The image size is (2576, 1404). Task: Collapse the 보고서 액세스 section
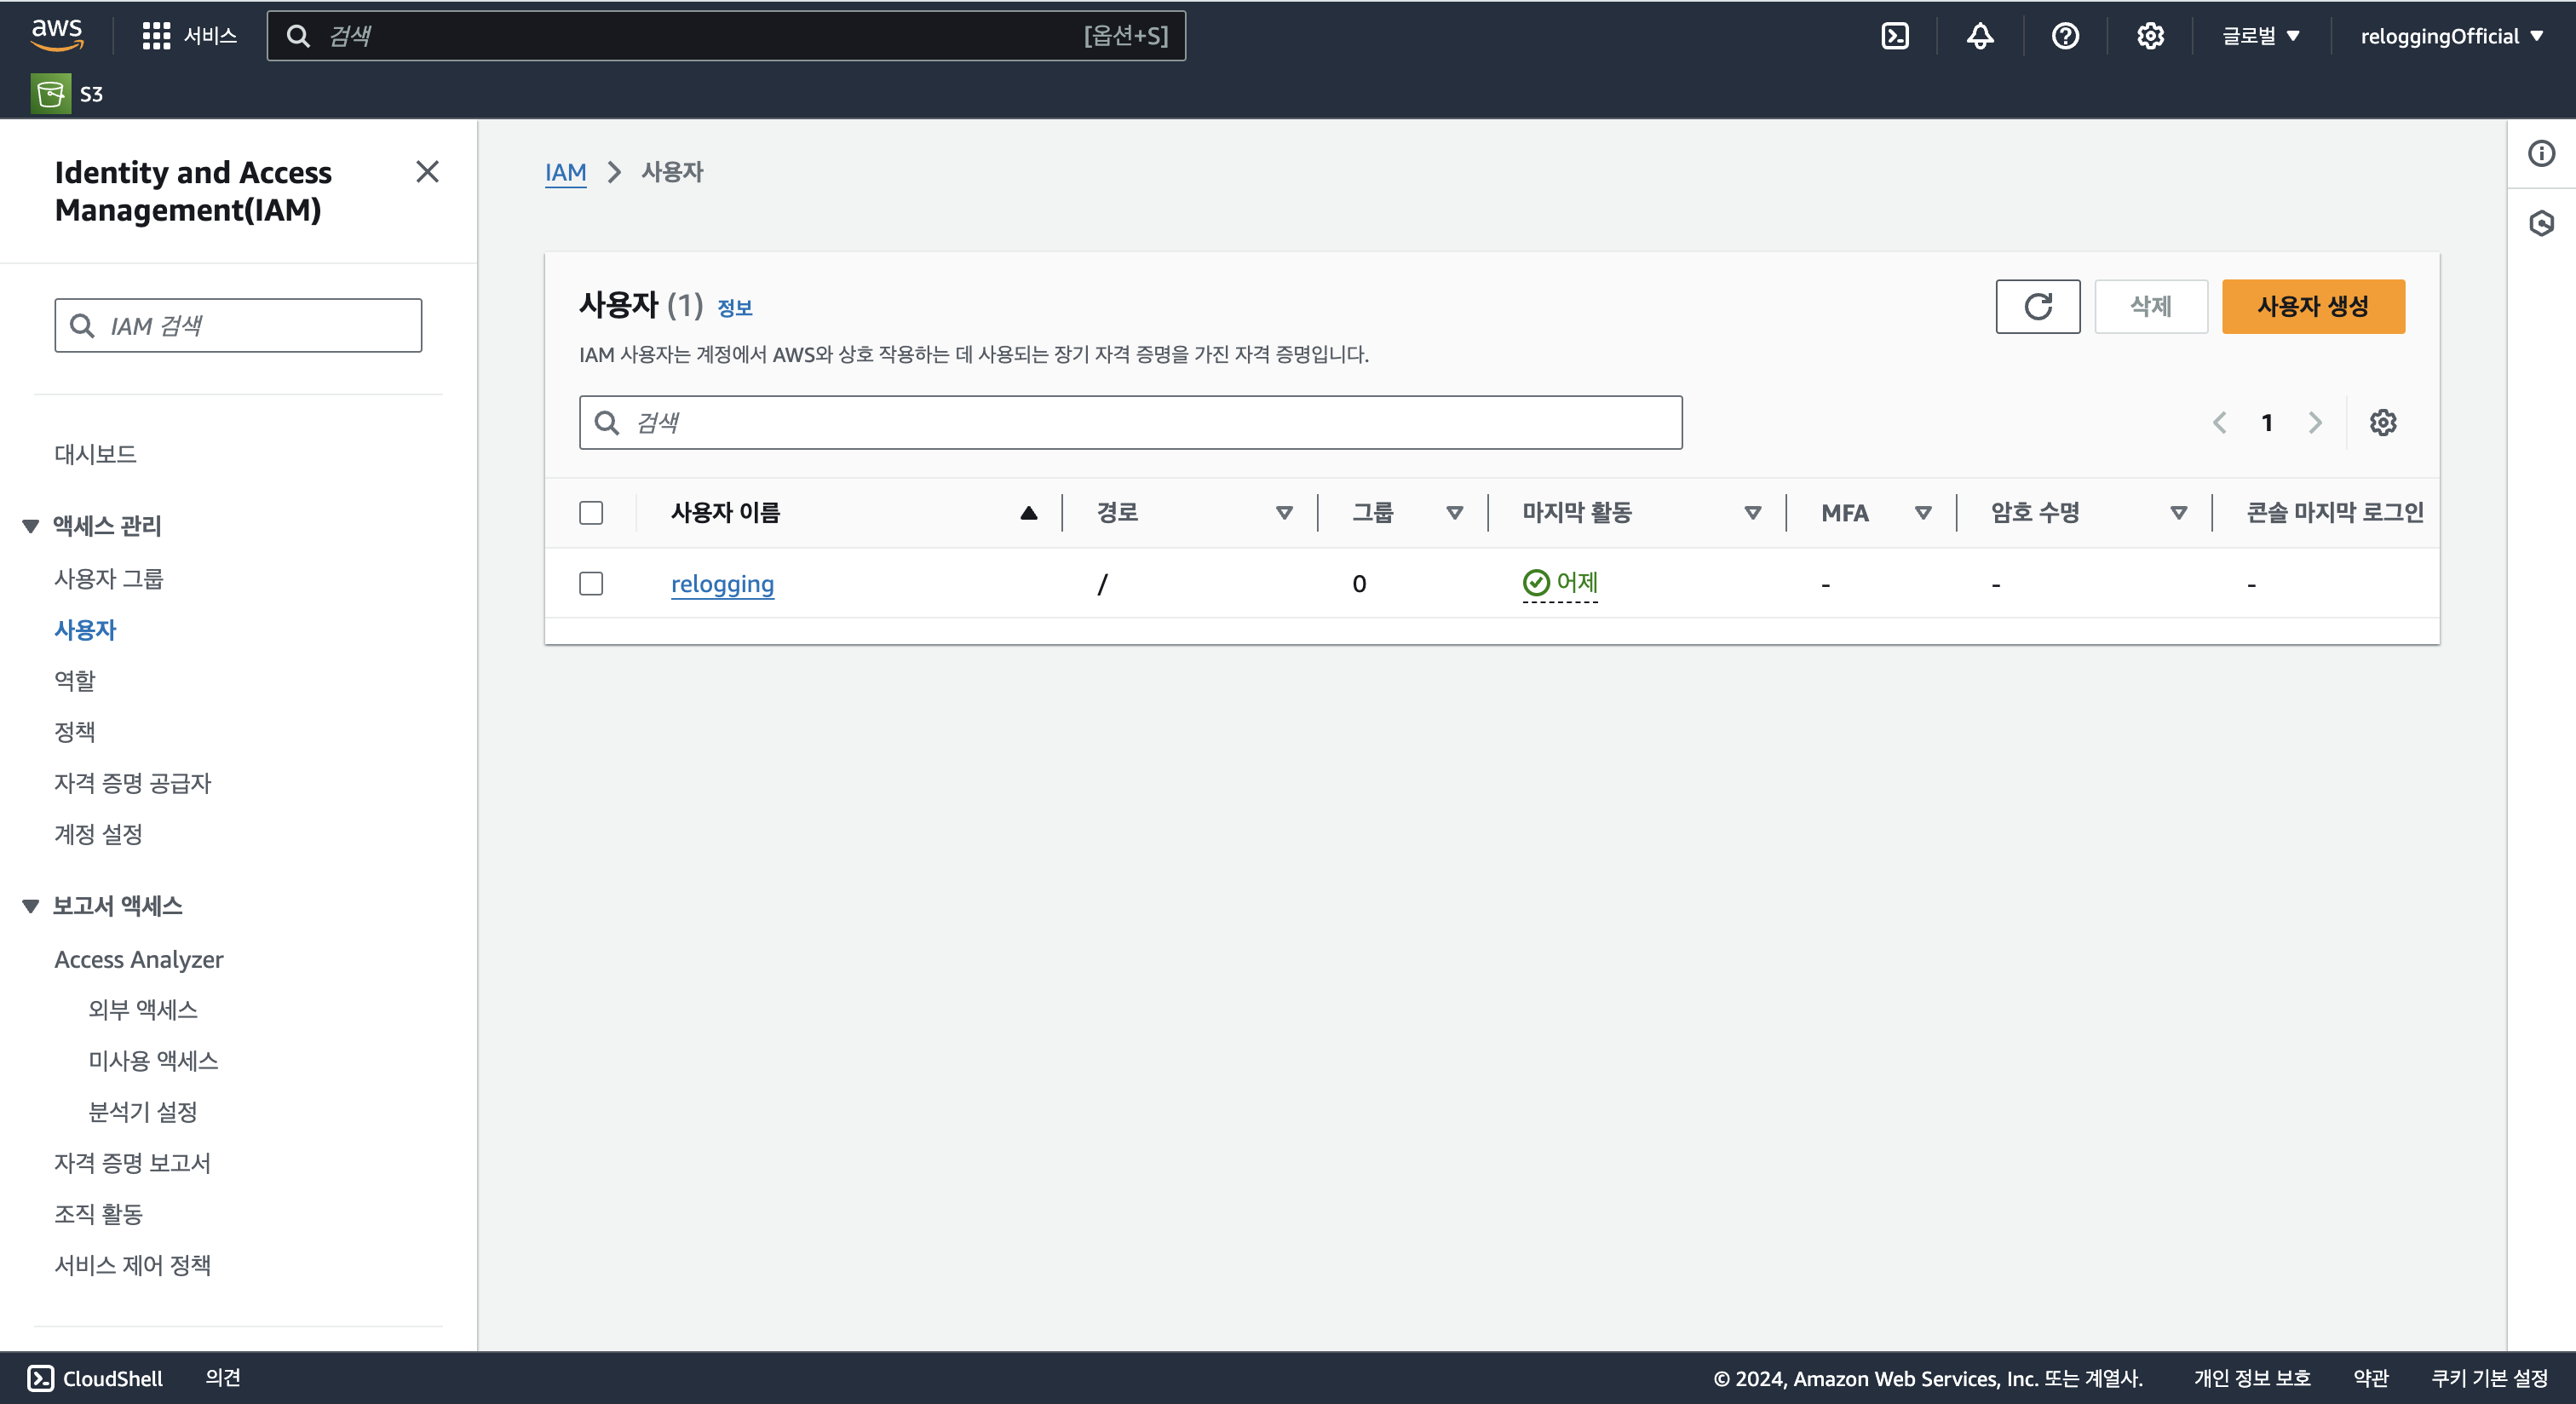point(31,906)
